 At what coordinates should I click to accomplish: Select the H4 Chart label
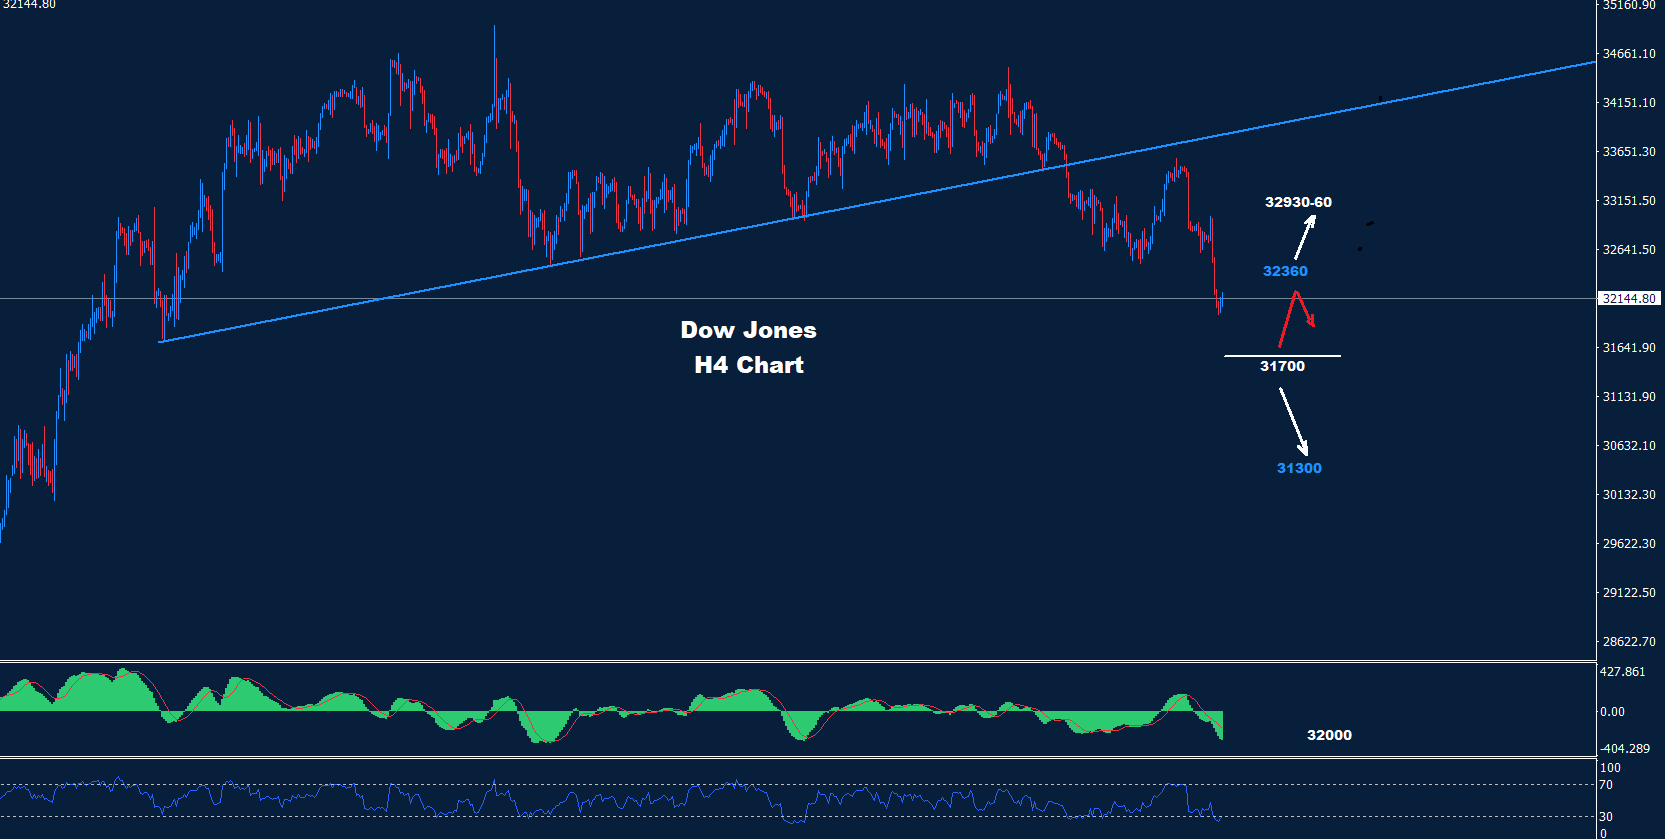point(748,365)
